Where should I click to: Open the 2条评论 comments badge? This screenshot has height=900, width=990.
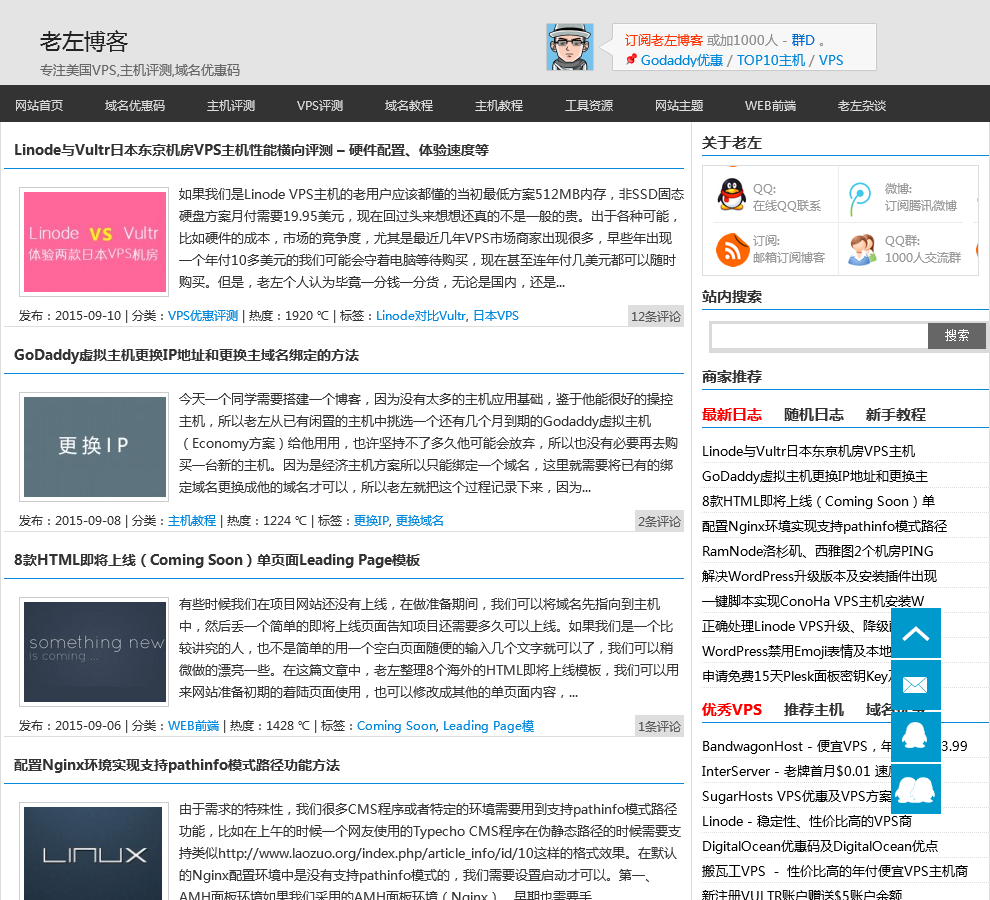[659, 522]
